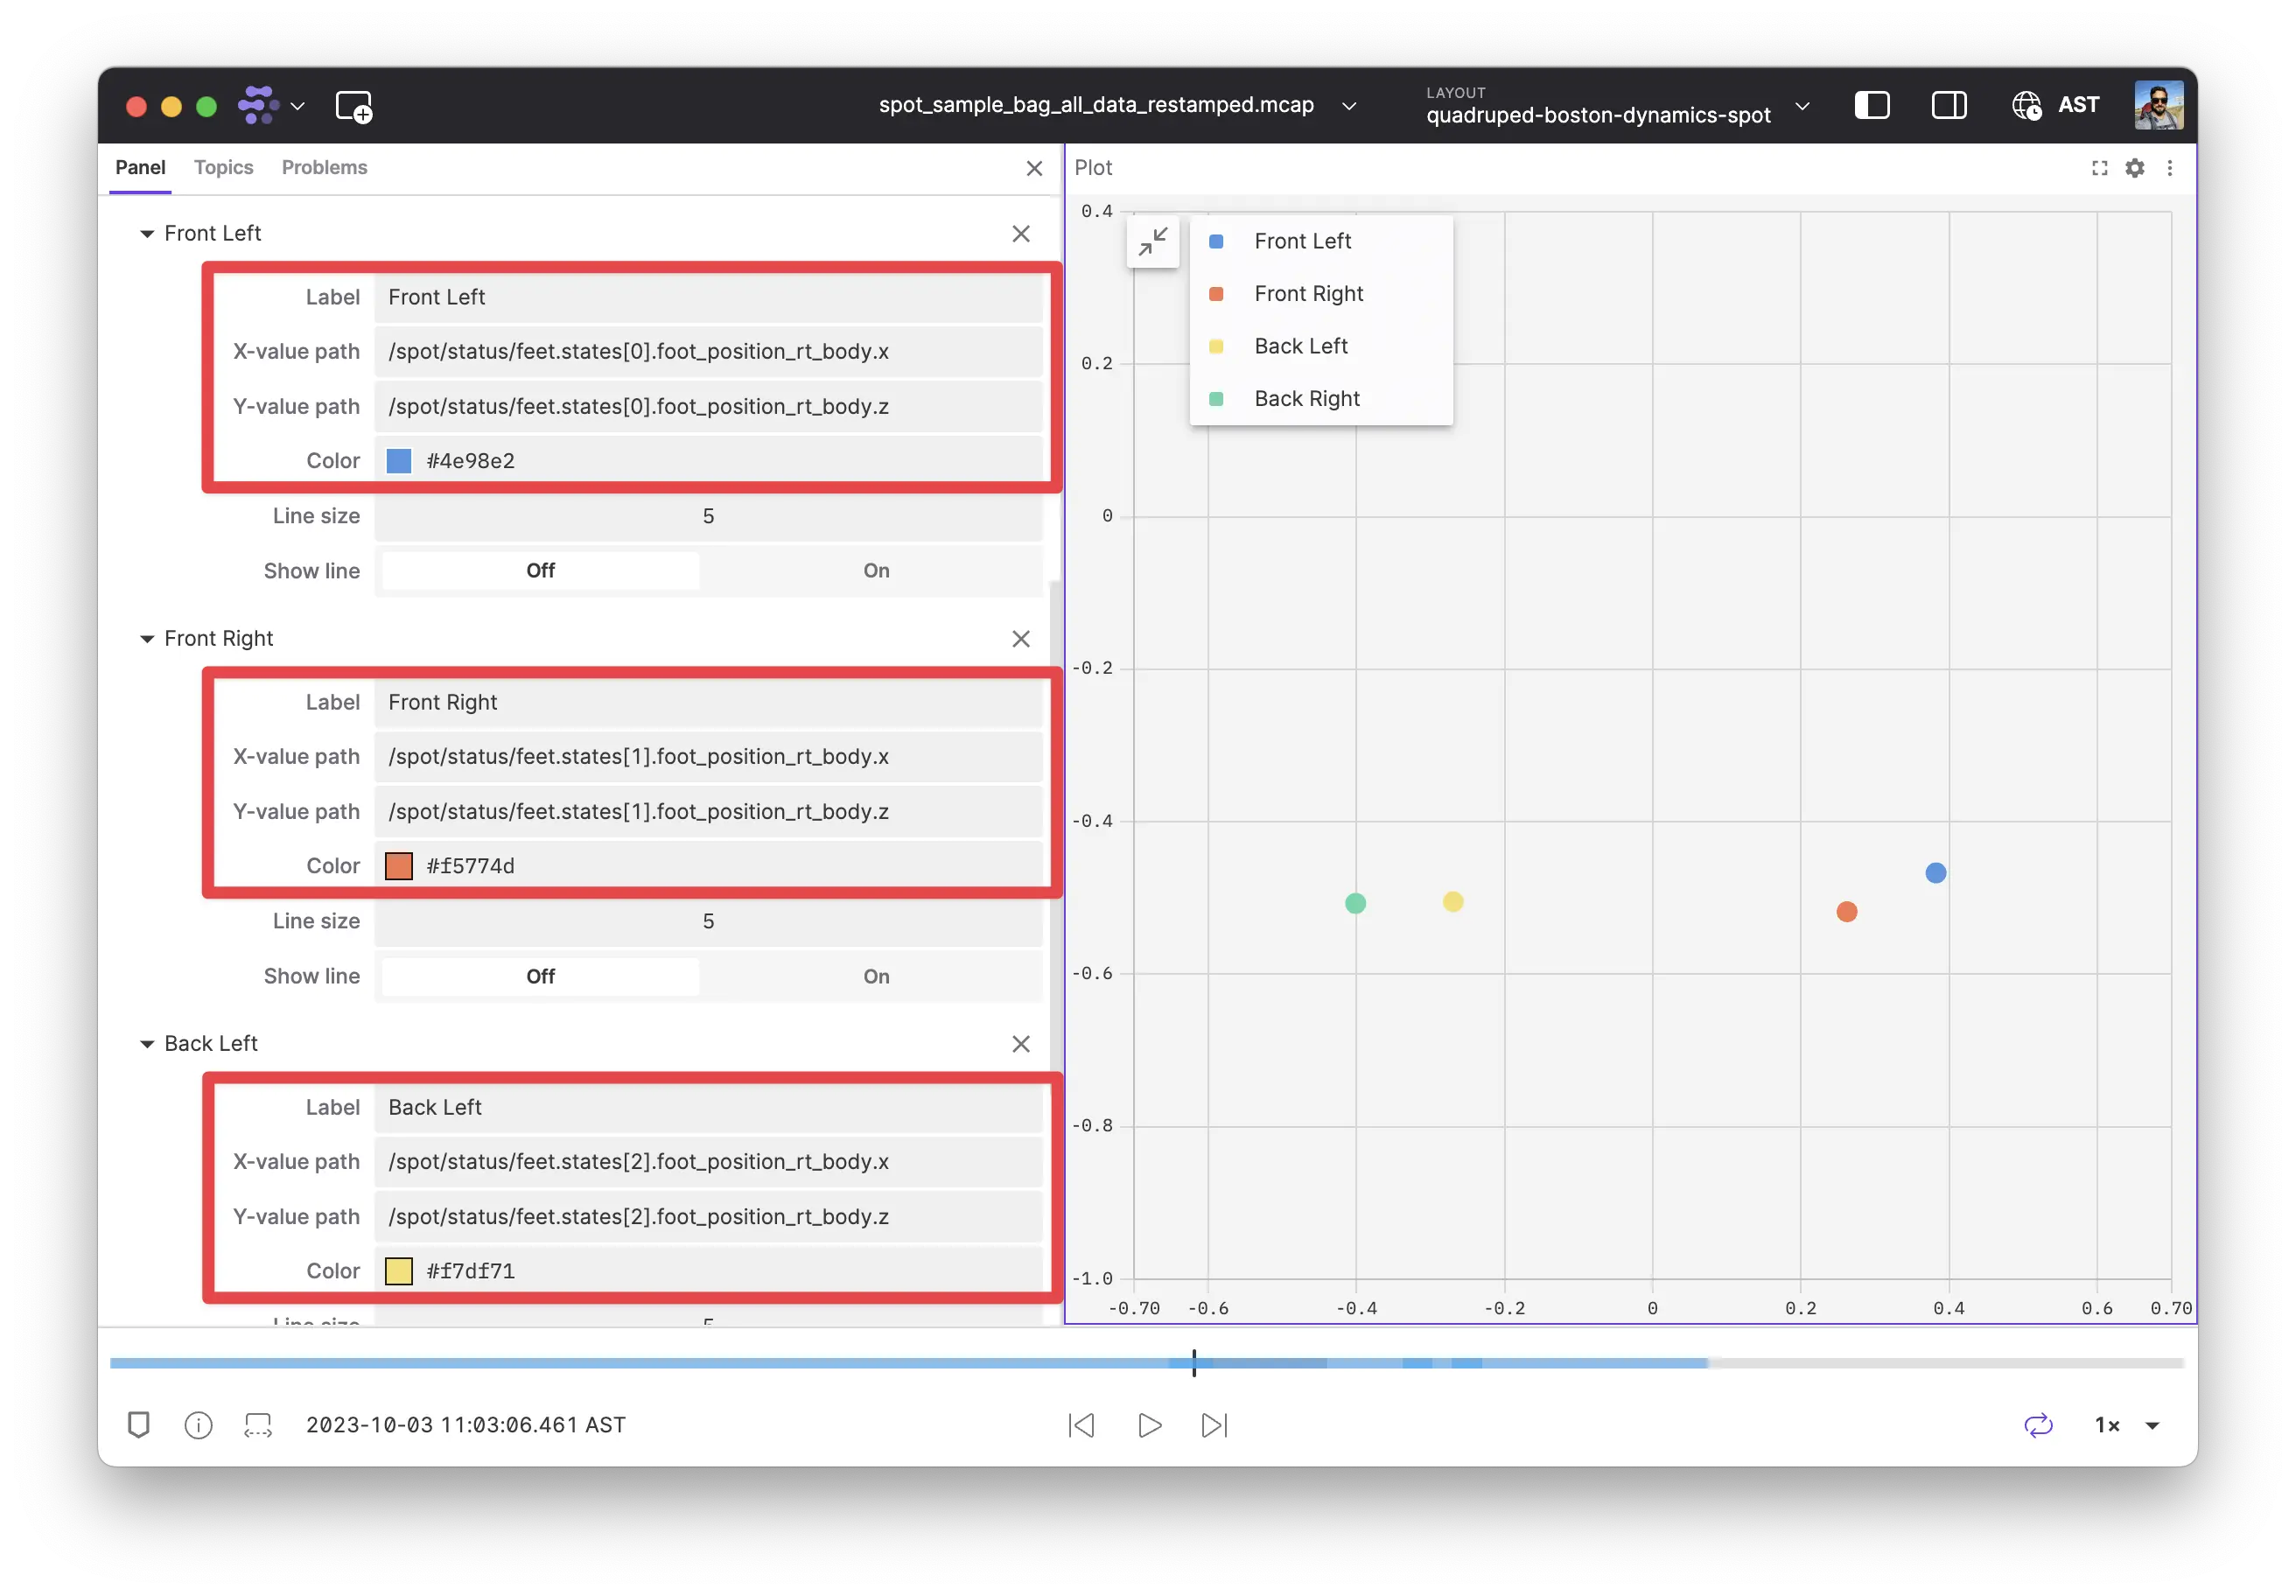Switch to the Topics tab
The height and width of the screenshot is (1596, 2296).
[223, 168]
